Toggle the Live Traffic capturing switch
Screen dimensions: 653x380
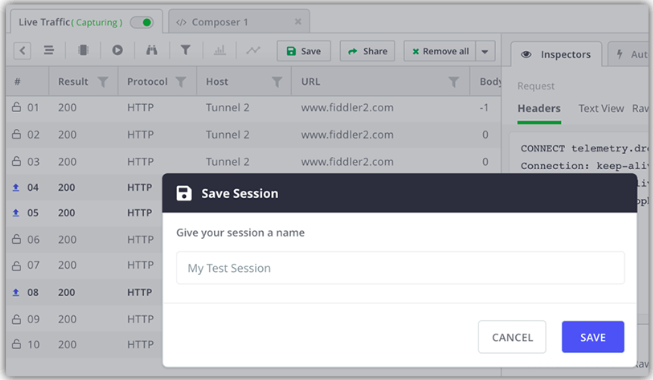[142, 22]
